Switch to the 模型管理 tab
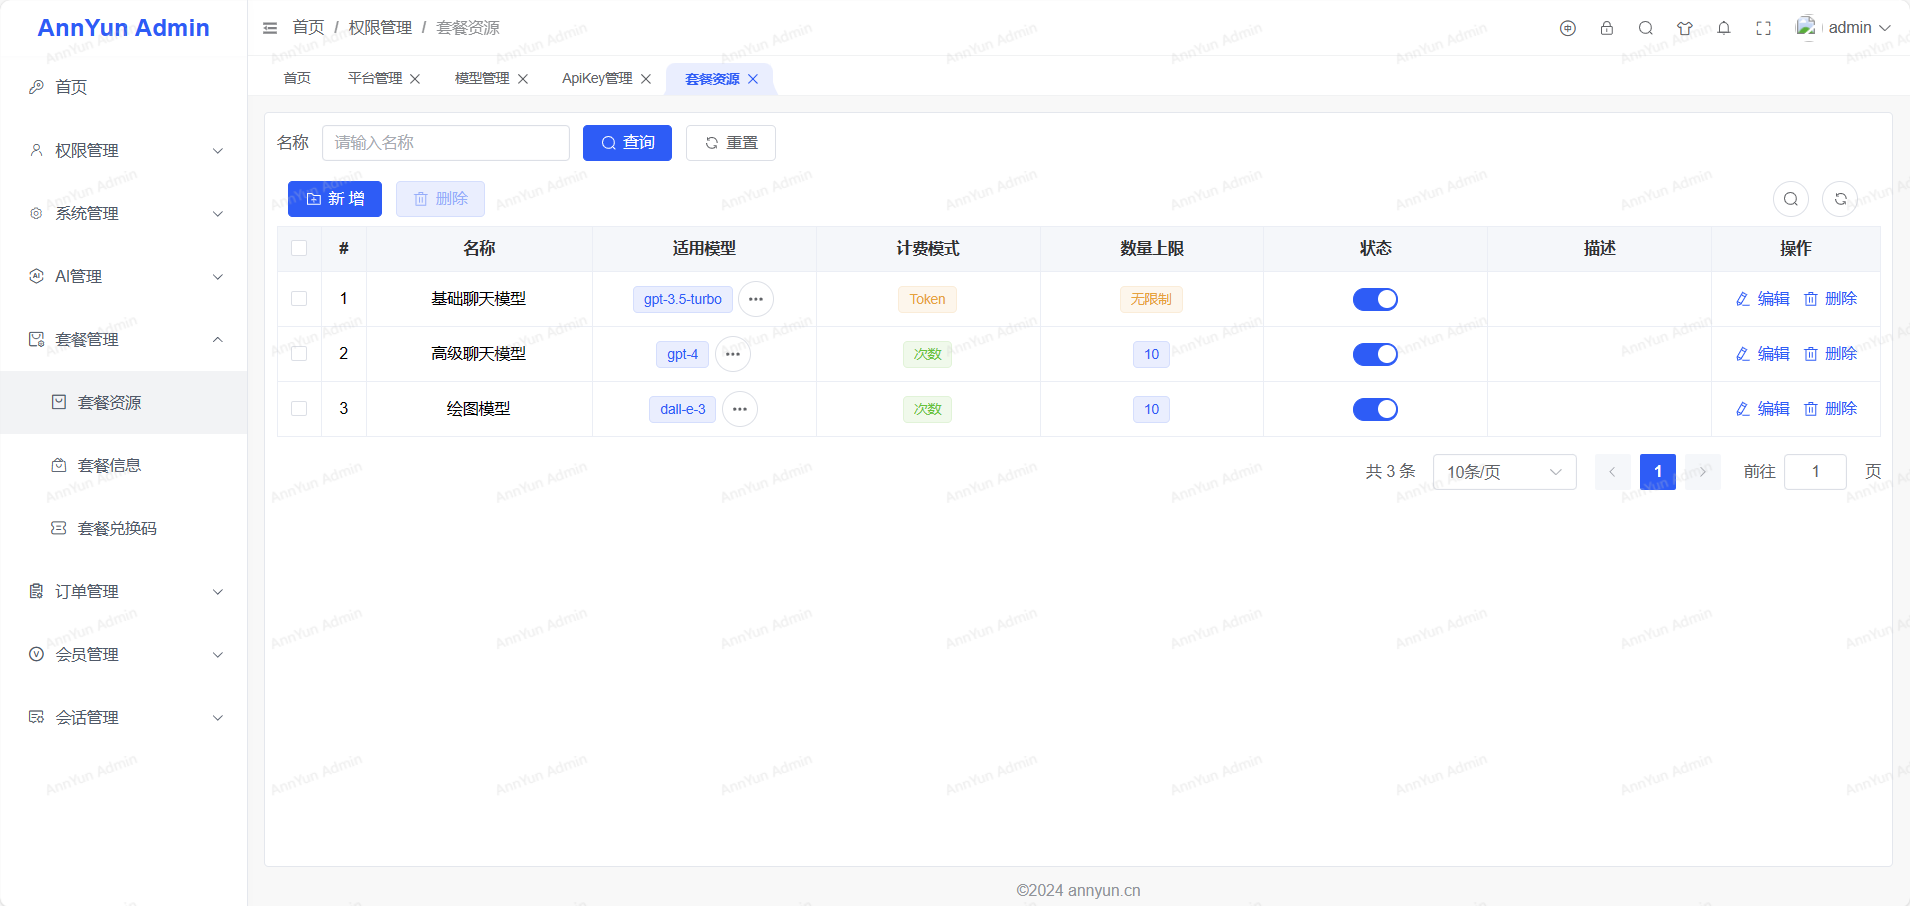1910x906 pixels. coord(482,78)
